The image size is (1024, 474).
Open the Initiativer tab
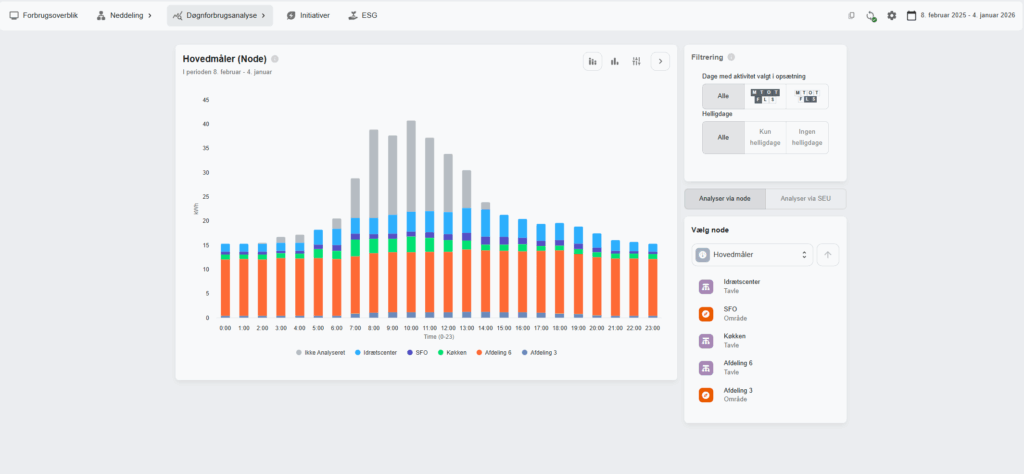coord(308,15)
